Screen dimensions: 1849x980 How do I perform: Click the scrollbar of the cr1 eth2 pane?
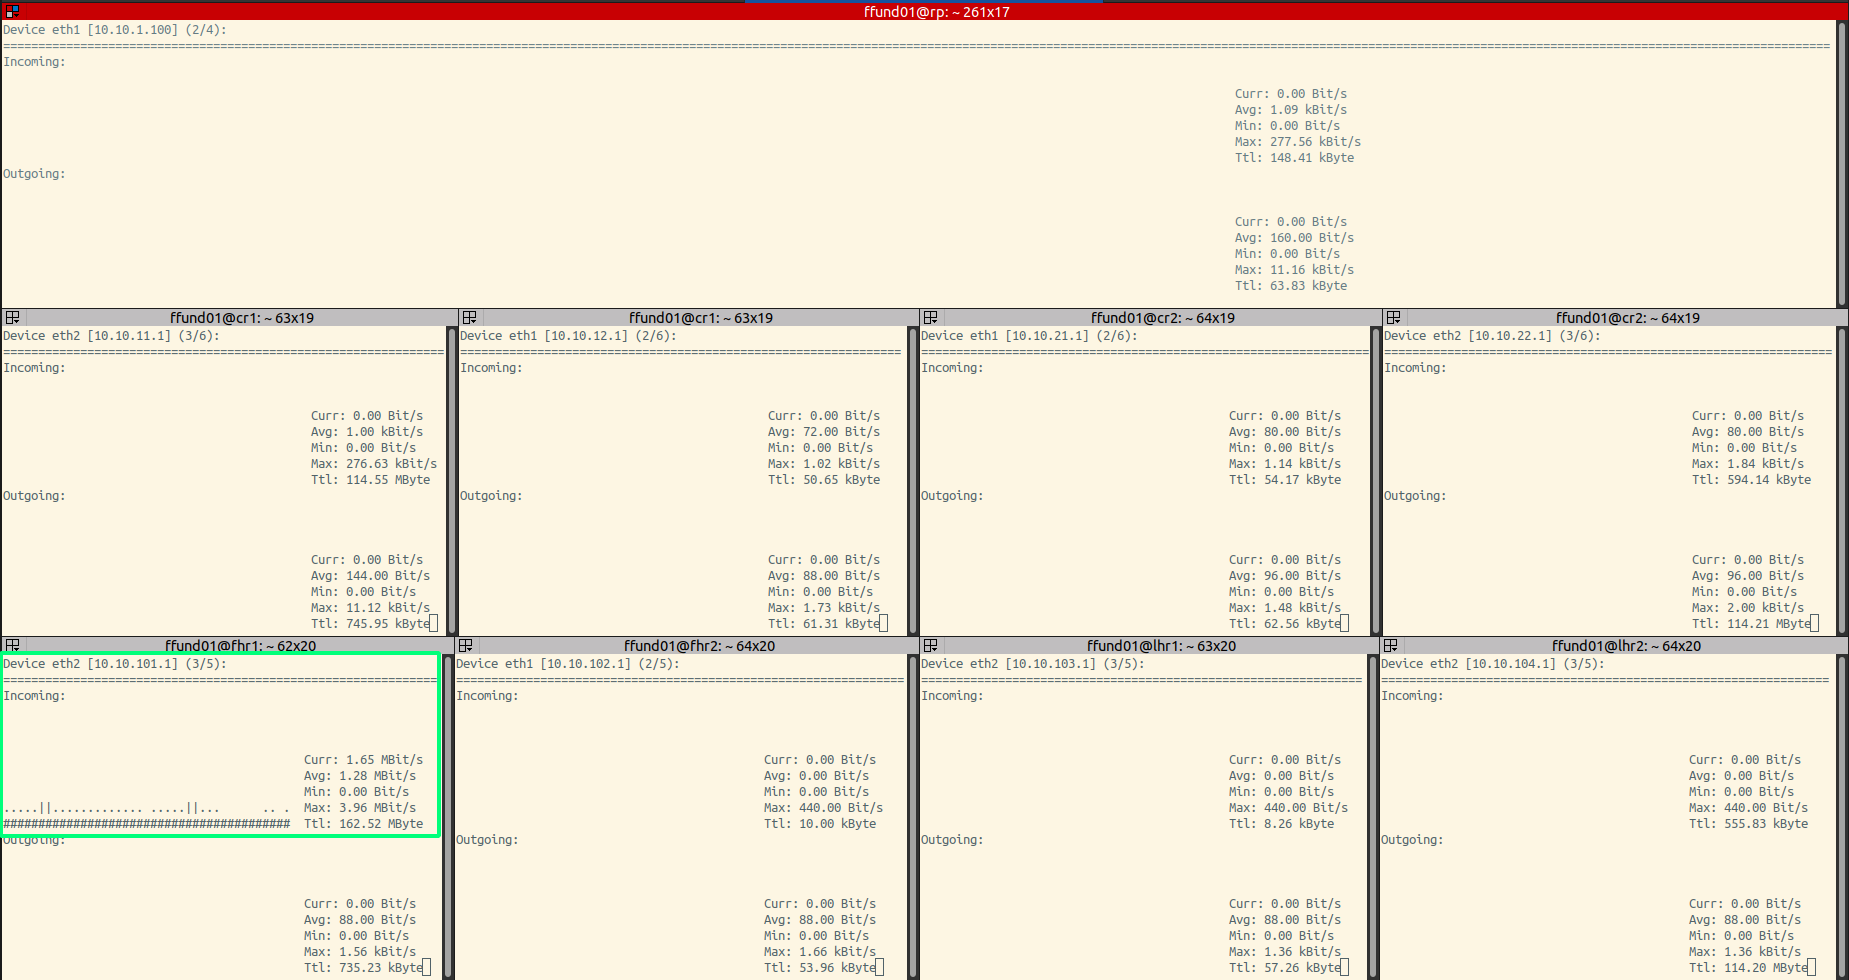(451, 480)
